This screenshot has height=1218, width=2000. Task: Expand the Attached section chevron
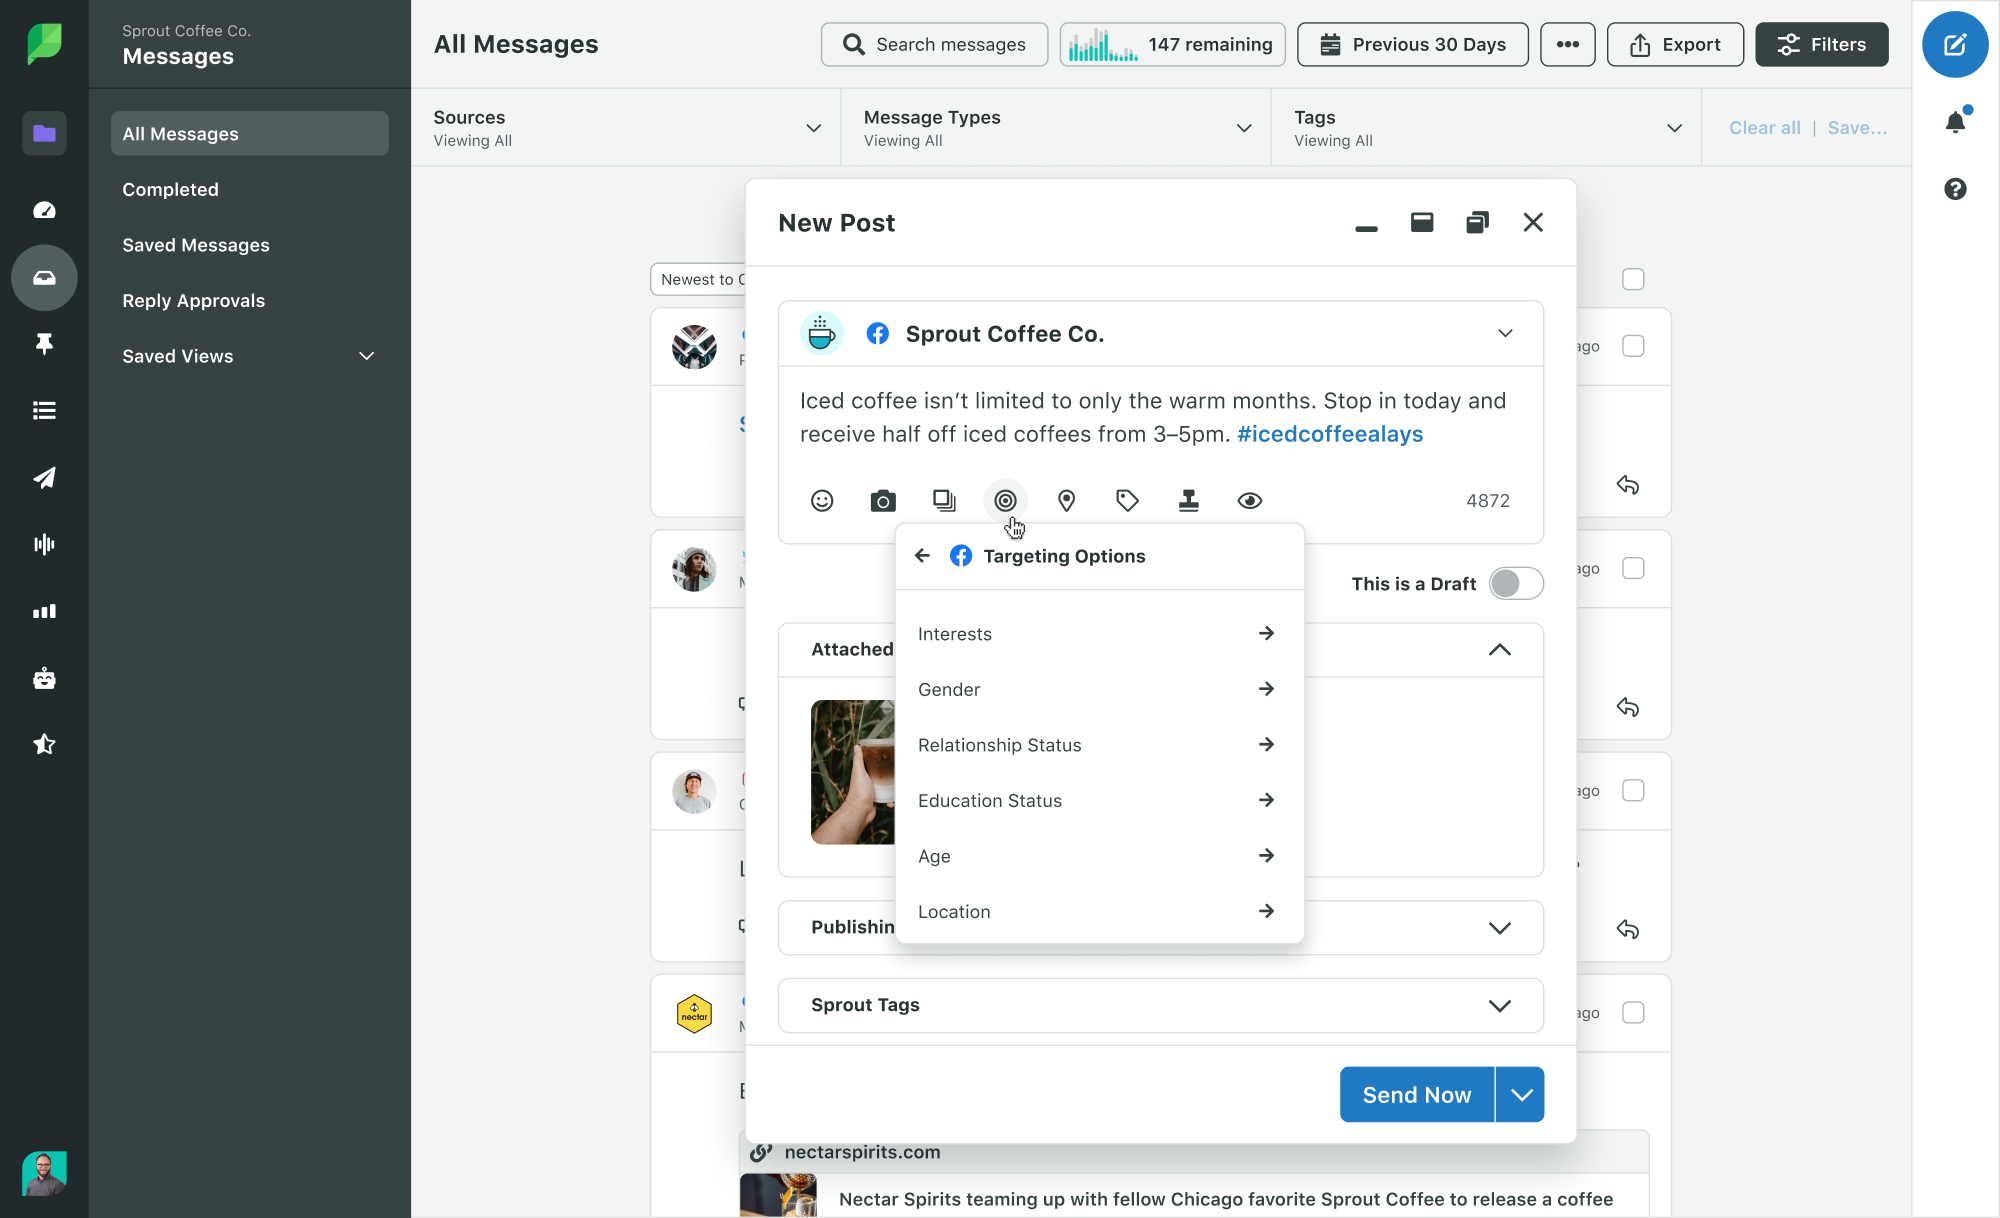click(x=1500, y=648)
